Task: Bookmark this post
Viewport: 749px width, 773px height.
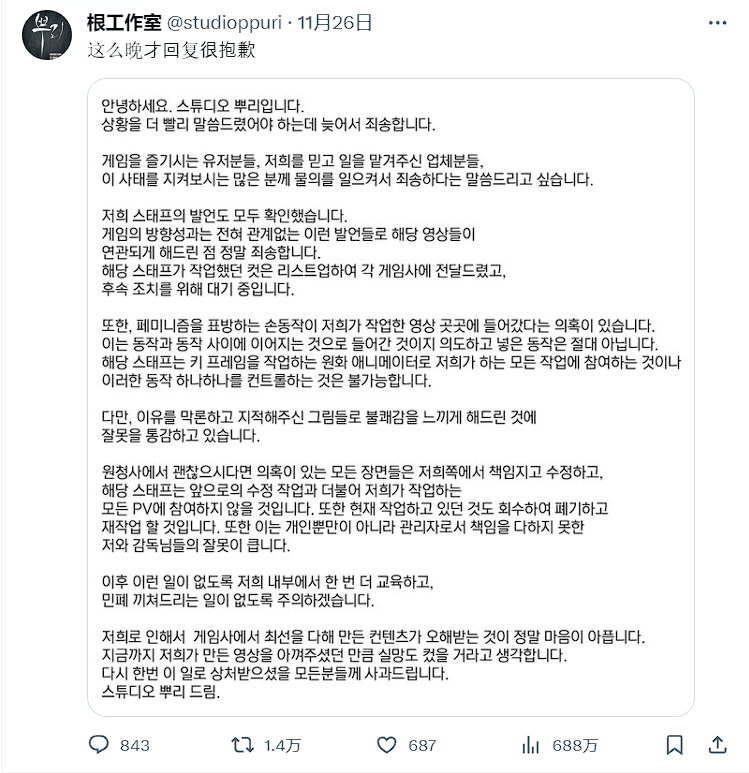Action: tap(674, 745)
